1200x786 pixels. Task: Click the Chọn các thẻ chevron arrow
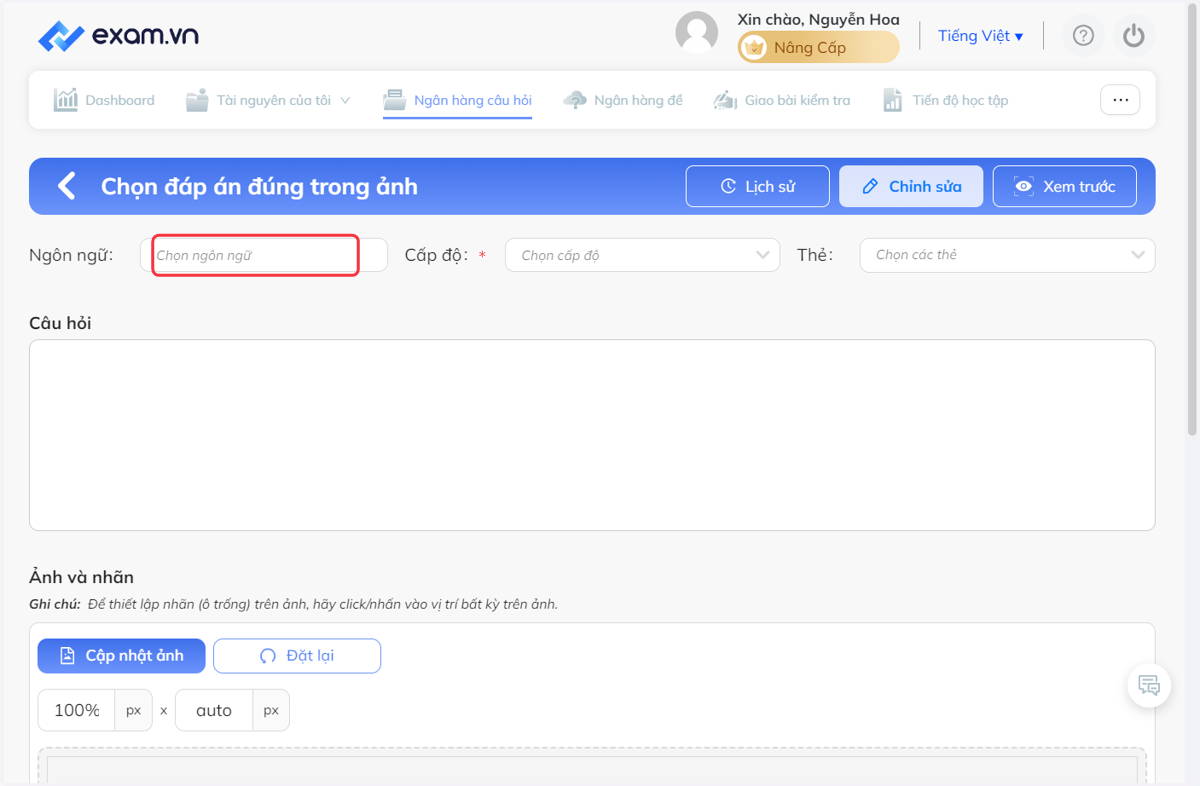coord(1138,255)
